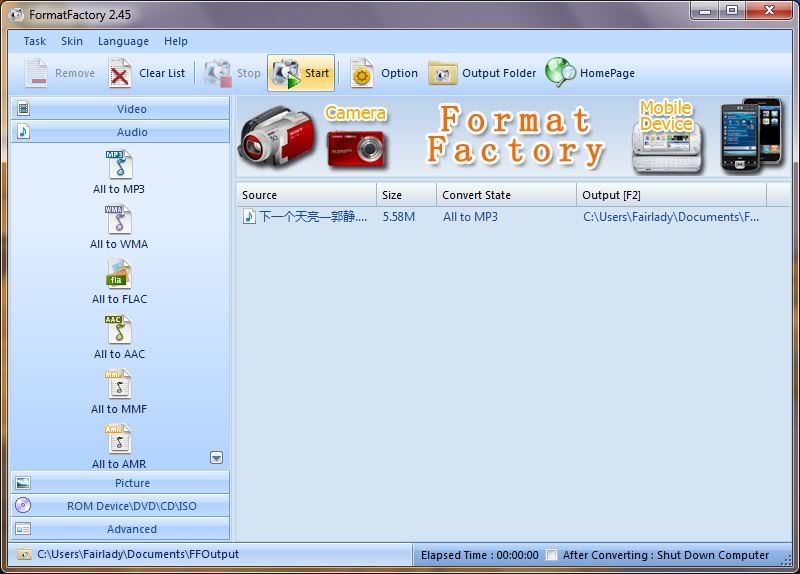Screen dimensions: 800x574
Task: Open the Task menu
Action: [x=34, y=41]
